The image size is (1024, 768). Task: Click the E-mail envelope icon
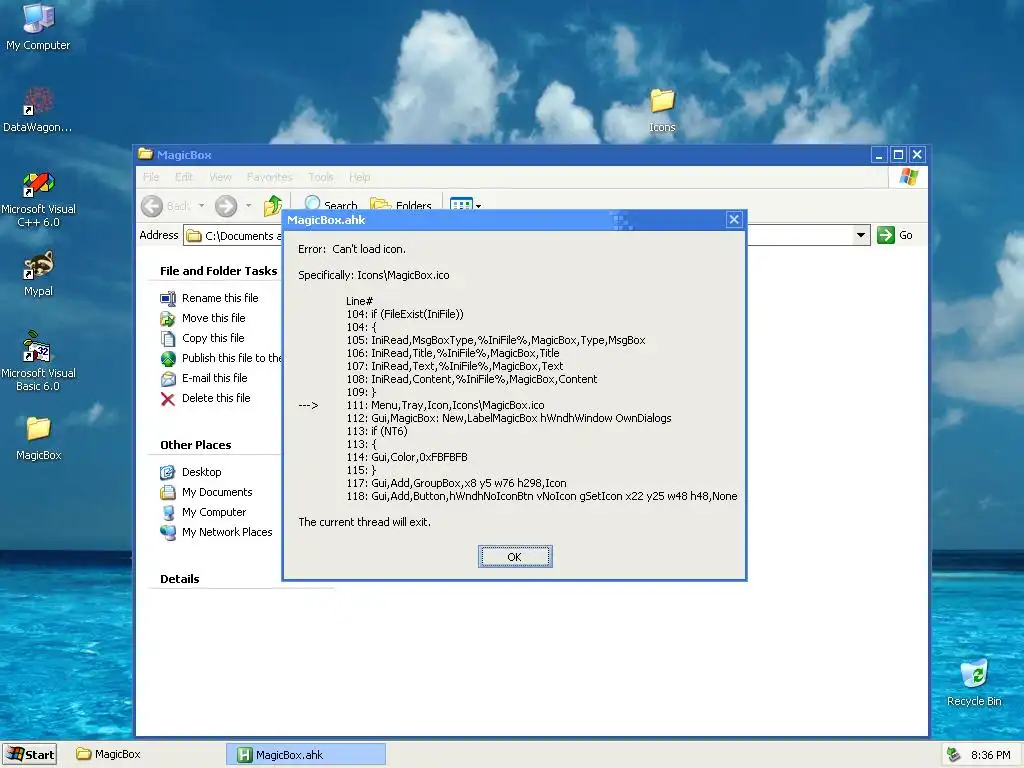[168, 379]
